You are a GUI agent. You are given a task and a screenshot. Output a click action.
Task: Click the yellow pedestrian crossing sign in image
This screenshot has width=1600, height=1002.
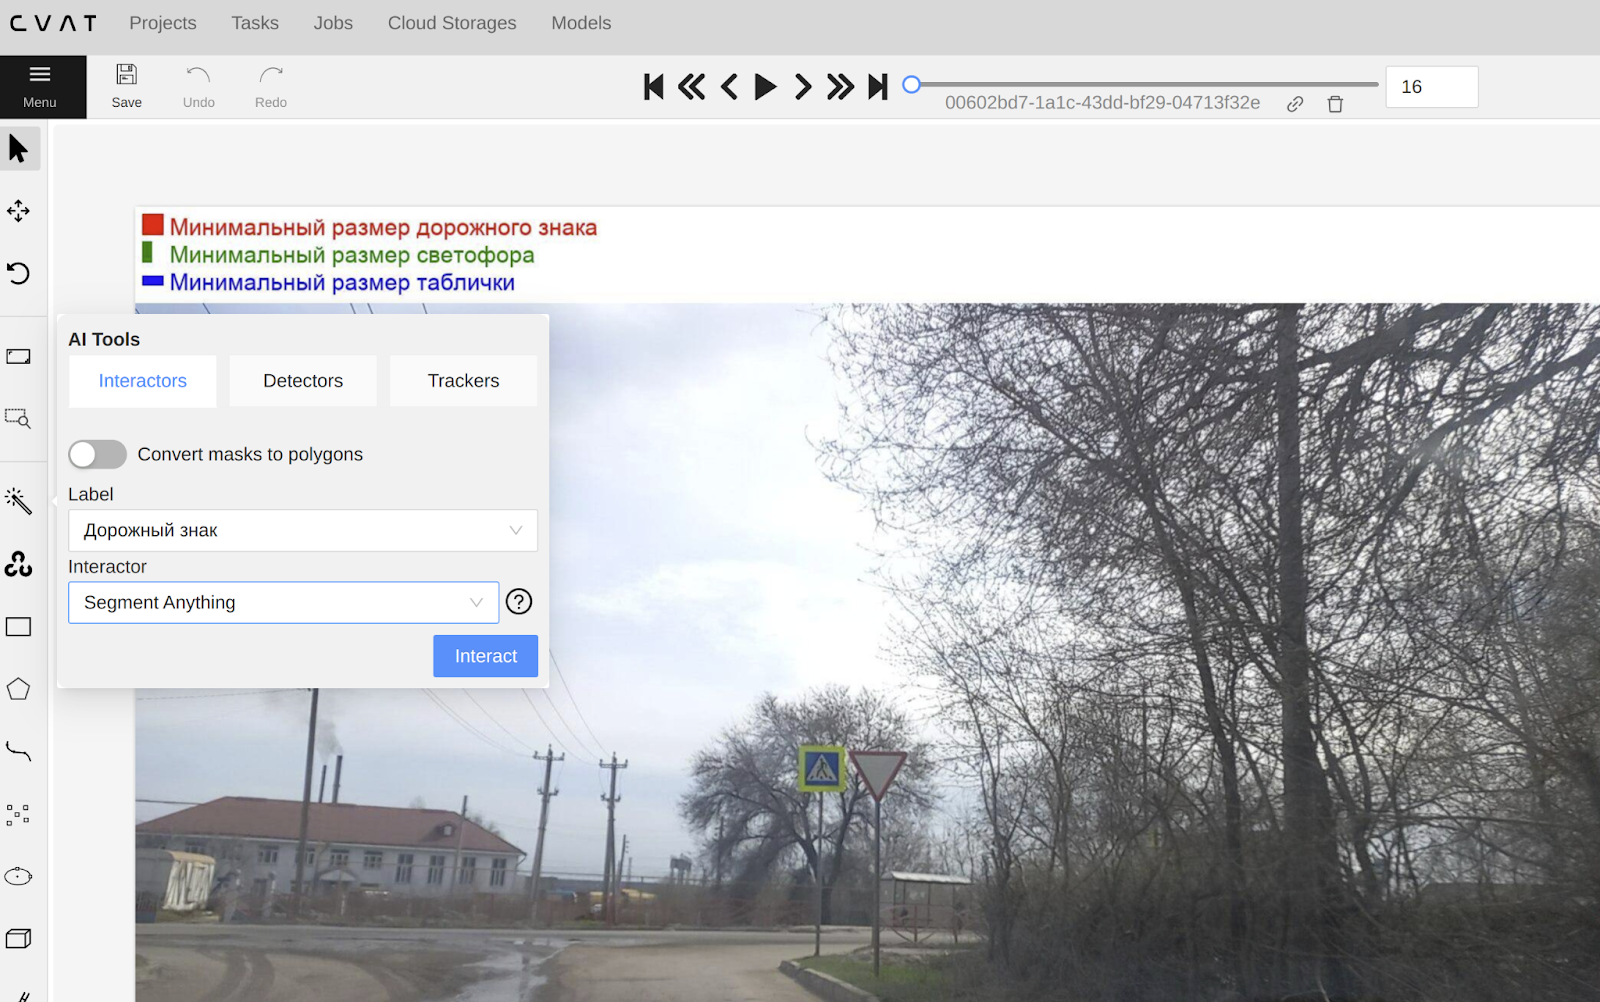(822, 769)
